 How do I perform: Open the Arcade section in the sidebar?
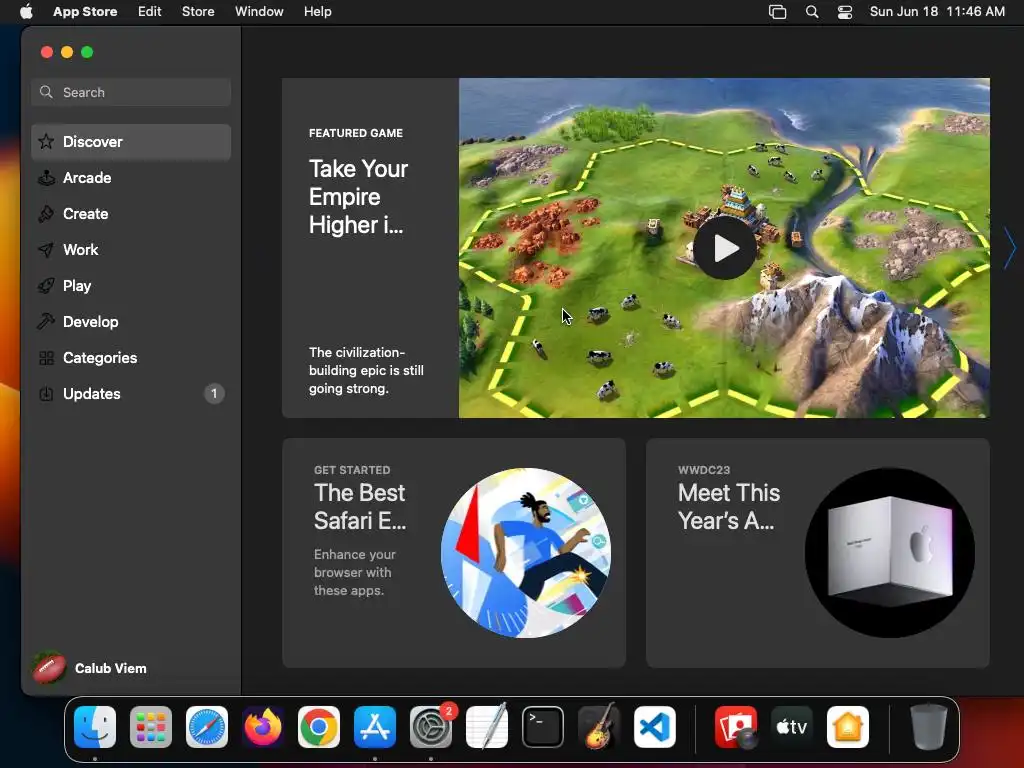[x=131, y=178]
